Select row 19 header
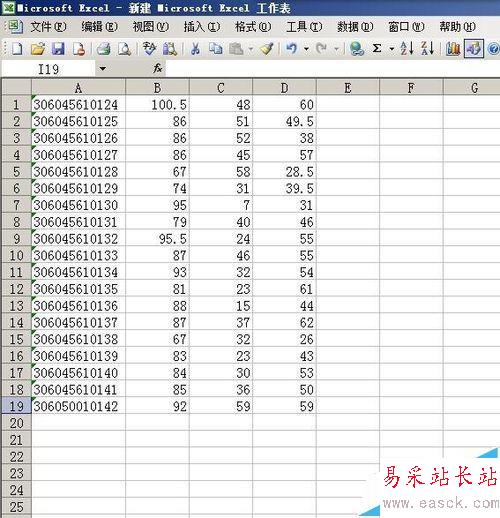Screen dimensions: 500x518 coord(17,406)
